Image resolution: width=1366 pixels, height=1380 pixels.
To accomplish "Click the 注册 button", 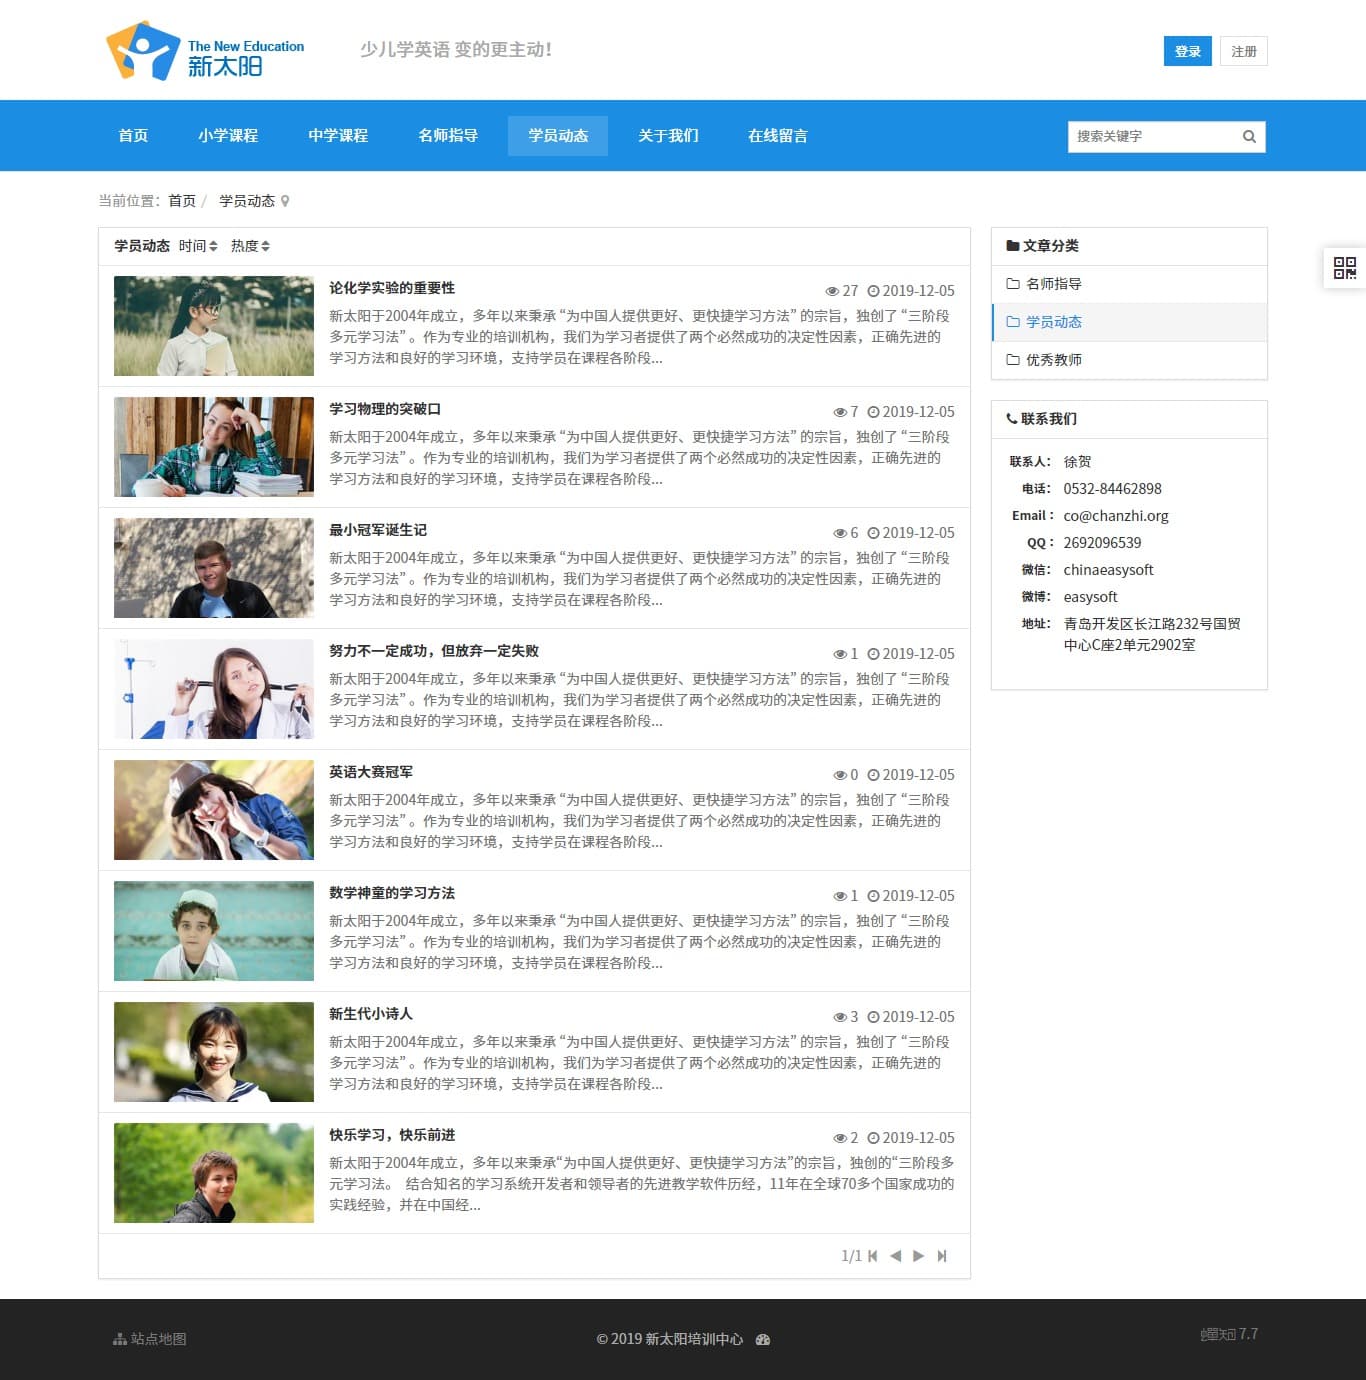I will point(1244,51).
